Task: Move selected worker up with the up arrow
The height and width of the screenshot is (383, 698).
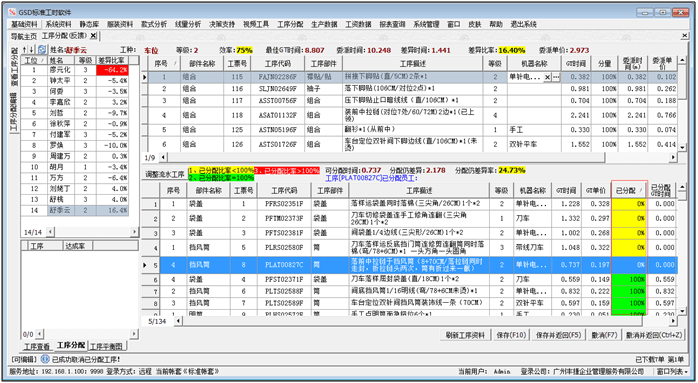Action: [25, 49]
